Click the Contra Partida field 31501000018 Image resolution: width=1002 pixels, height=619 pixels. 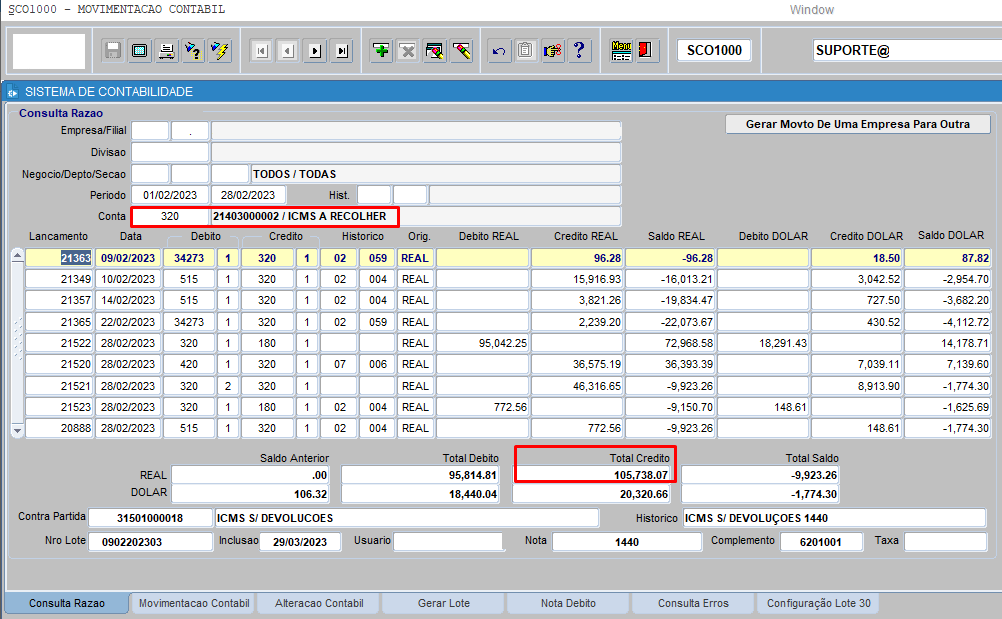pyautogui.click(x=150, y=518)
